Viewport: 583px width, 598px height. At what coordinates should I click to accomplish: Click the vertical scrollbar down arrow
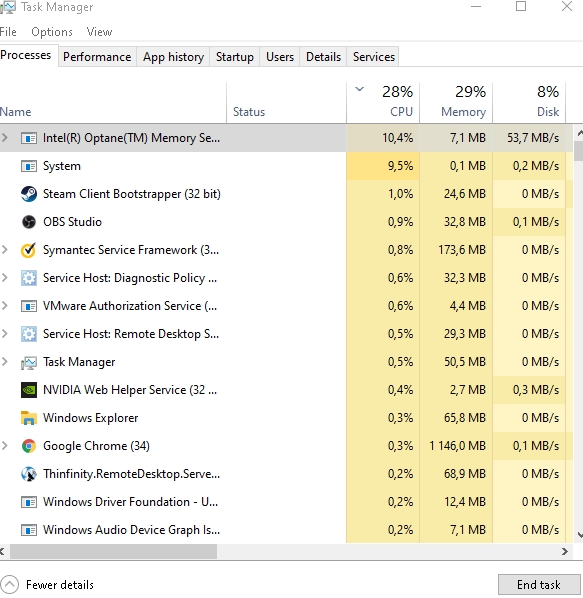580,535
